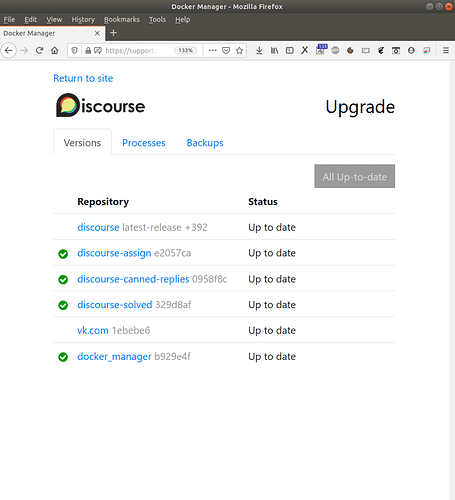455x500 pixels.
Task: Open the Firefox hamburger menu
Action: [x=446, y=51]
